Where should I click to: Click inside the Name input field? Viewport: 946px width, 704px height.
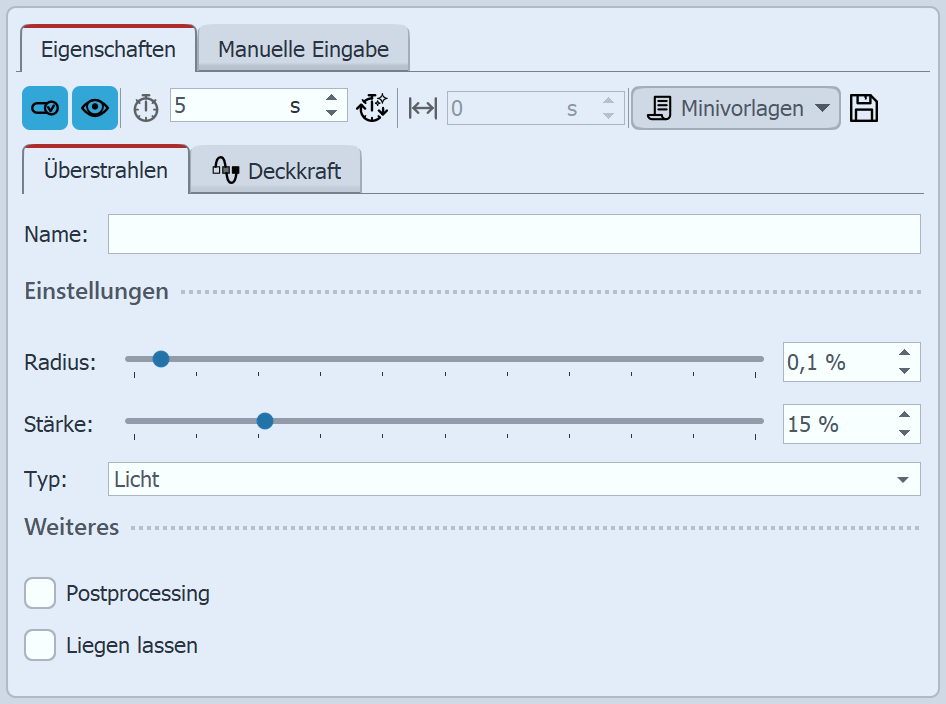tap(515, 234)
